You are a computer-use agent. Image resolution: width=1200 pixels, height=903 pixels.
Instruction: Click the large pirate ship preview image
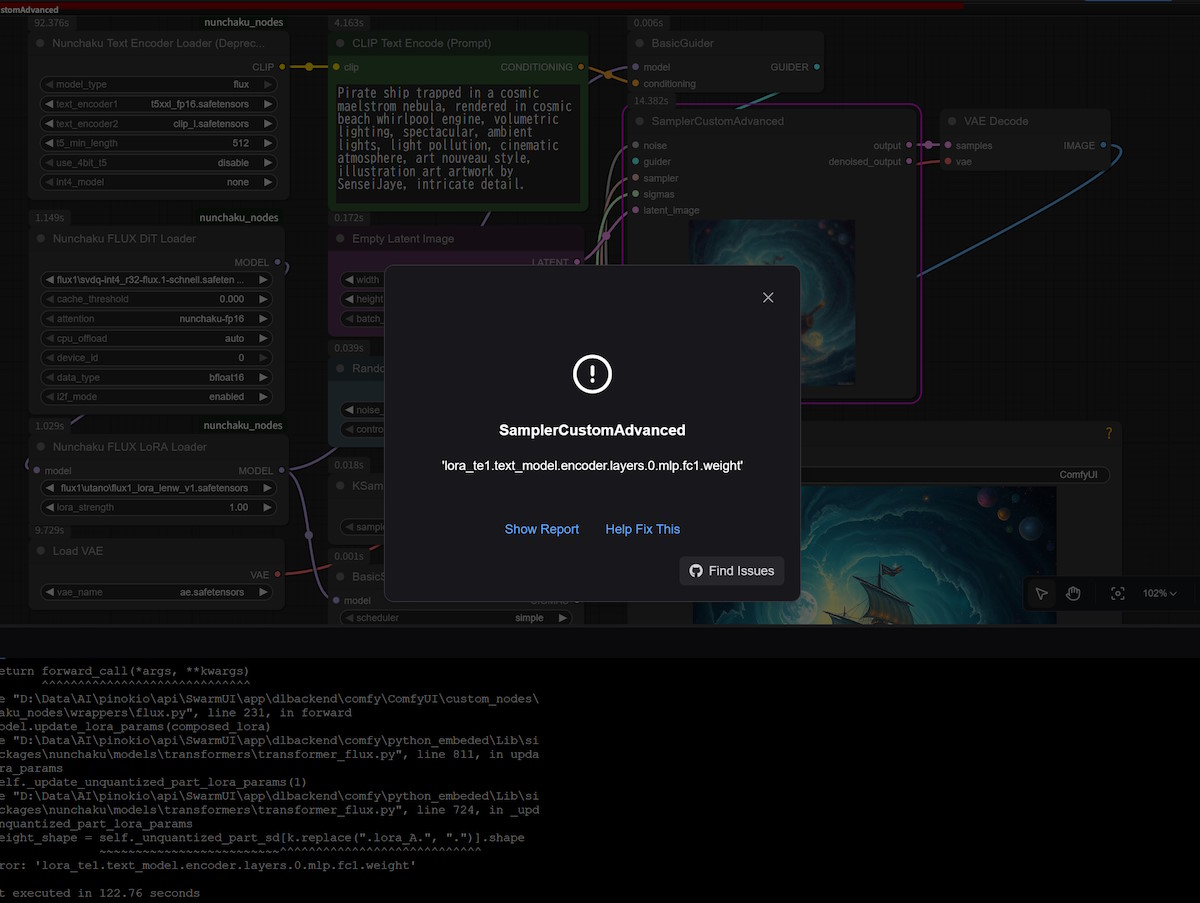click(874, 556)
